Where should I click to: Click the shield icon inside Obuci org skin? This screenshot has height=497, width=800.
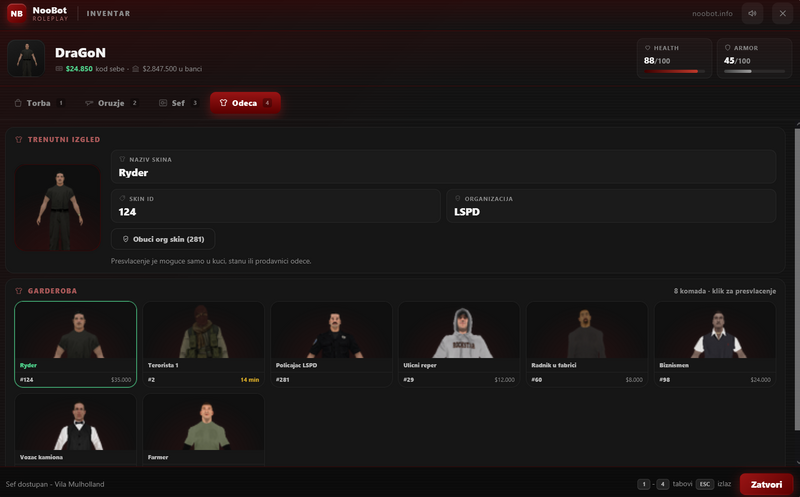(x=126, y=239)
